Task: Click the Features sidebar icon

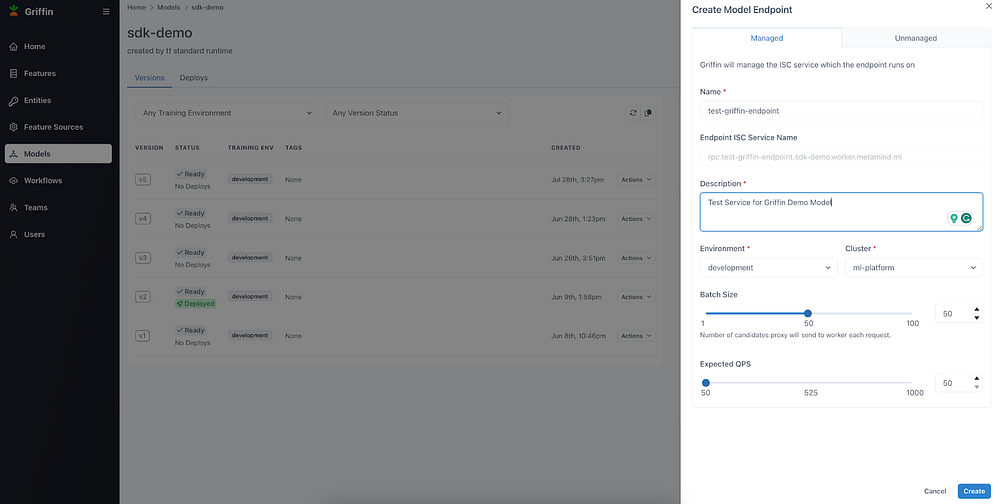Action: click(13, 73)
